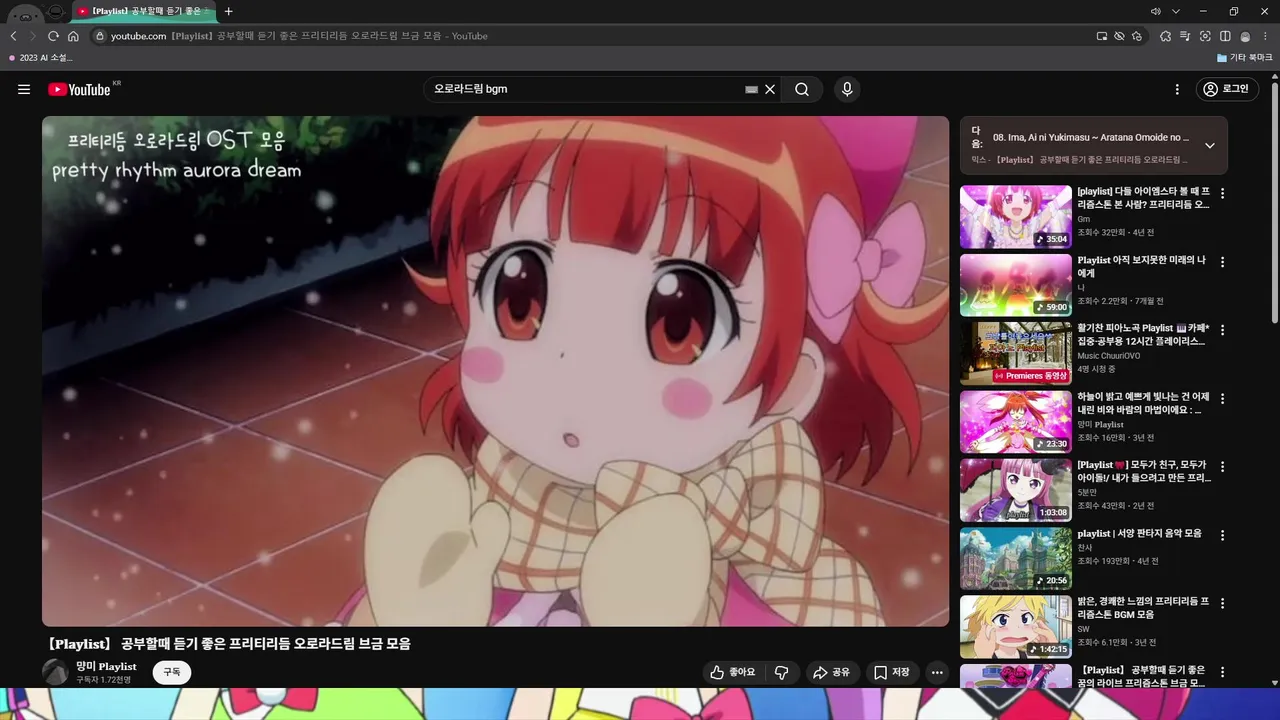This screenshot has height=720, width=1280.
Task: Open YouTube settings three-dot menu beside 로그인
Action: point(1177,89)
